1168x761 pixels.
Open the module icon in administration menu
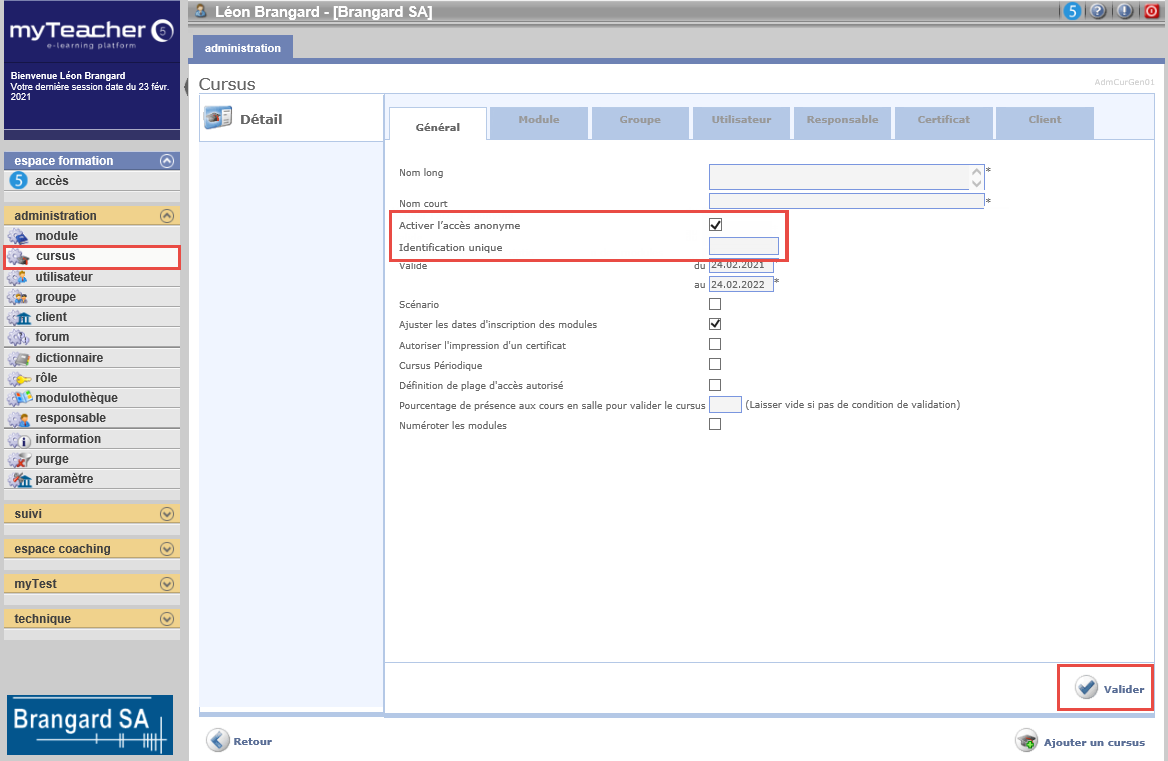click(18, 236)
